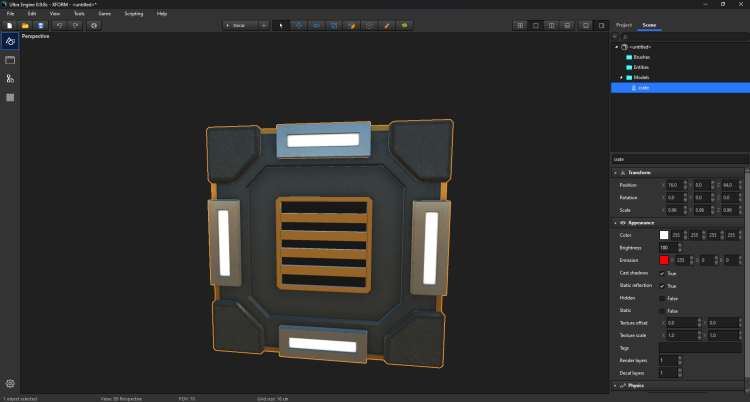The height and width of the screenshot is (402, 750).
Task: Click the red Emission color swatch
Action: tap(663, 260)
